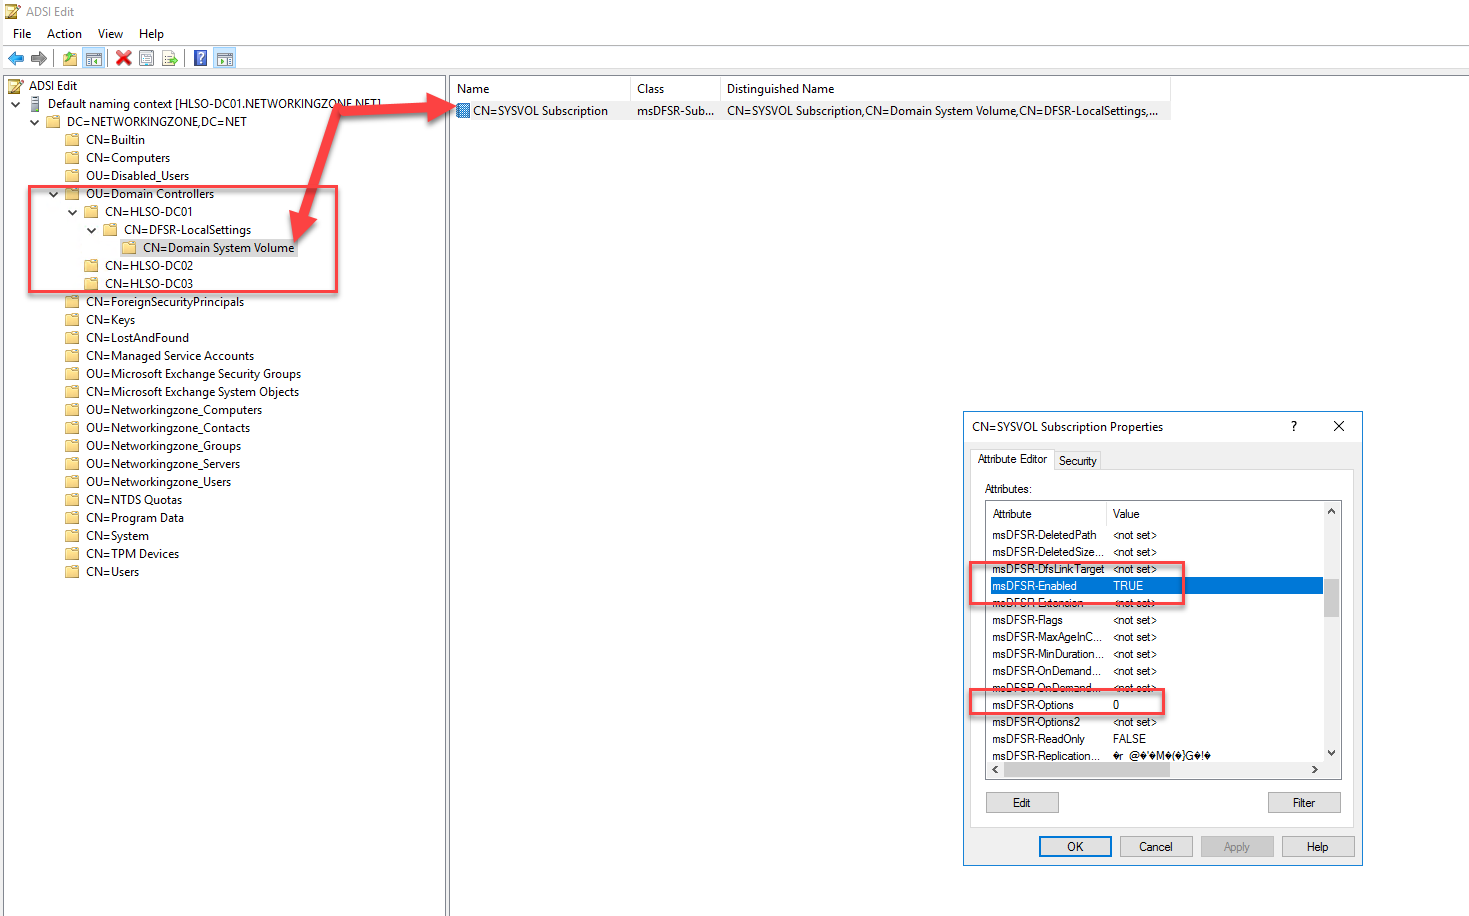The image size is (1469, 916).
Task: Toggle the Show/Hide Console Tree toolbar icon
Action: point(93,57)
